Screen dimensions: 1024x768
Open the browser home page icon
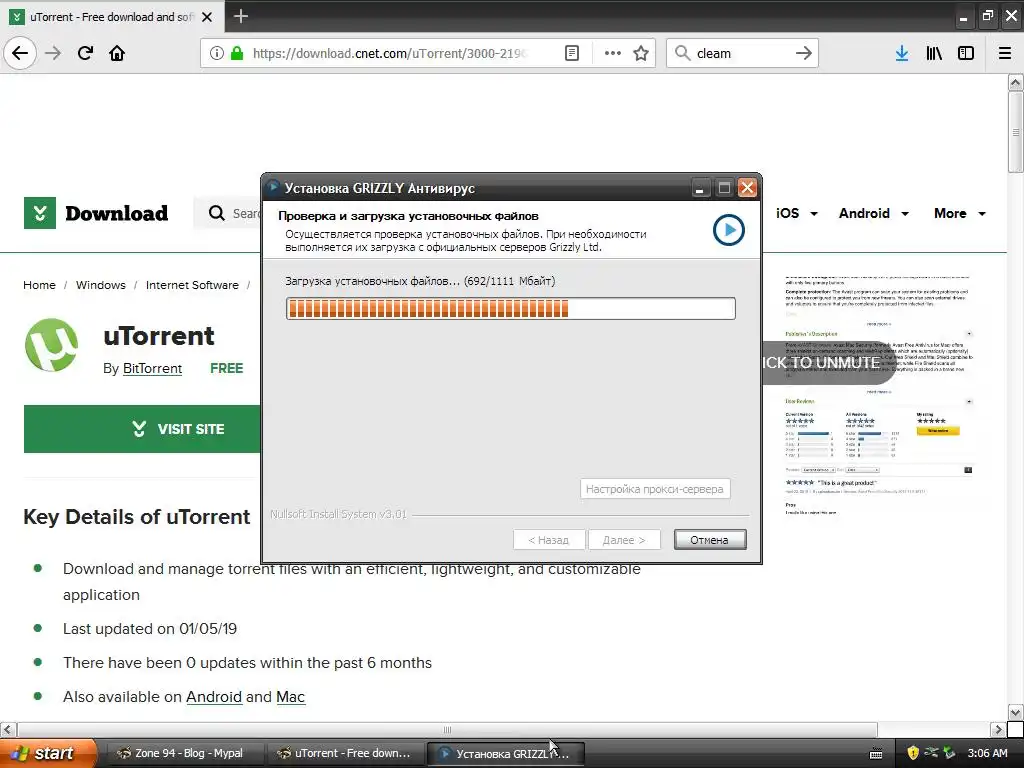pyautogui.click(x=117, y=53)
